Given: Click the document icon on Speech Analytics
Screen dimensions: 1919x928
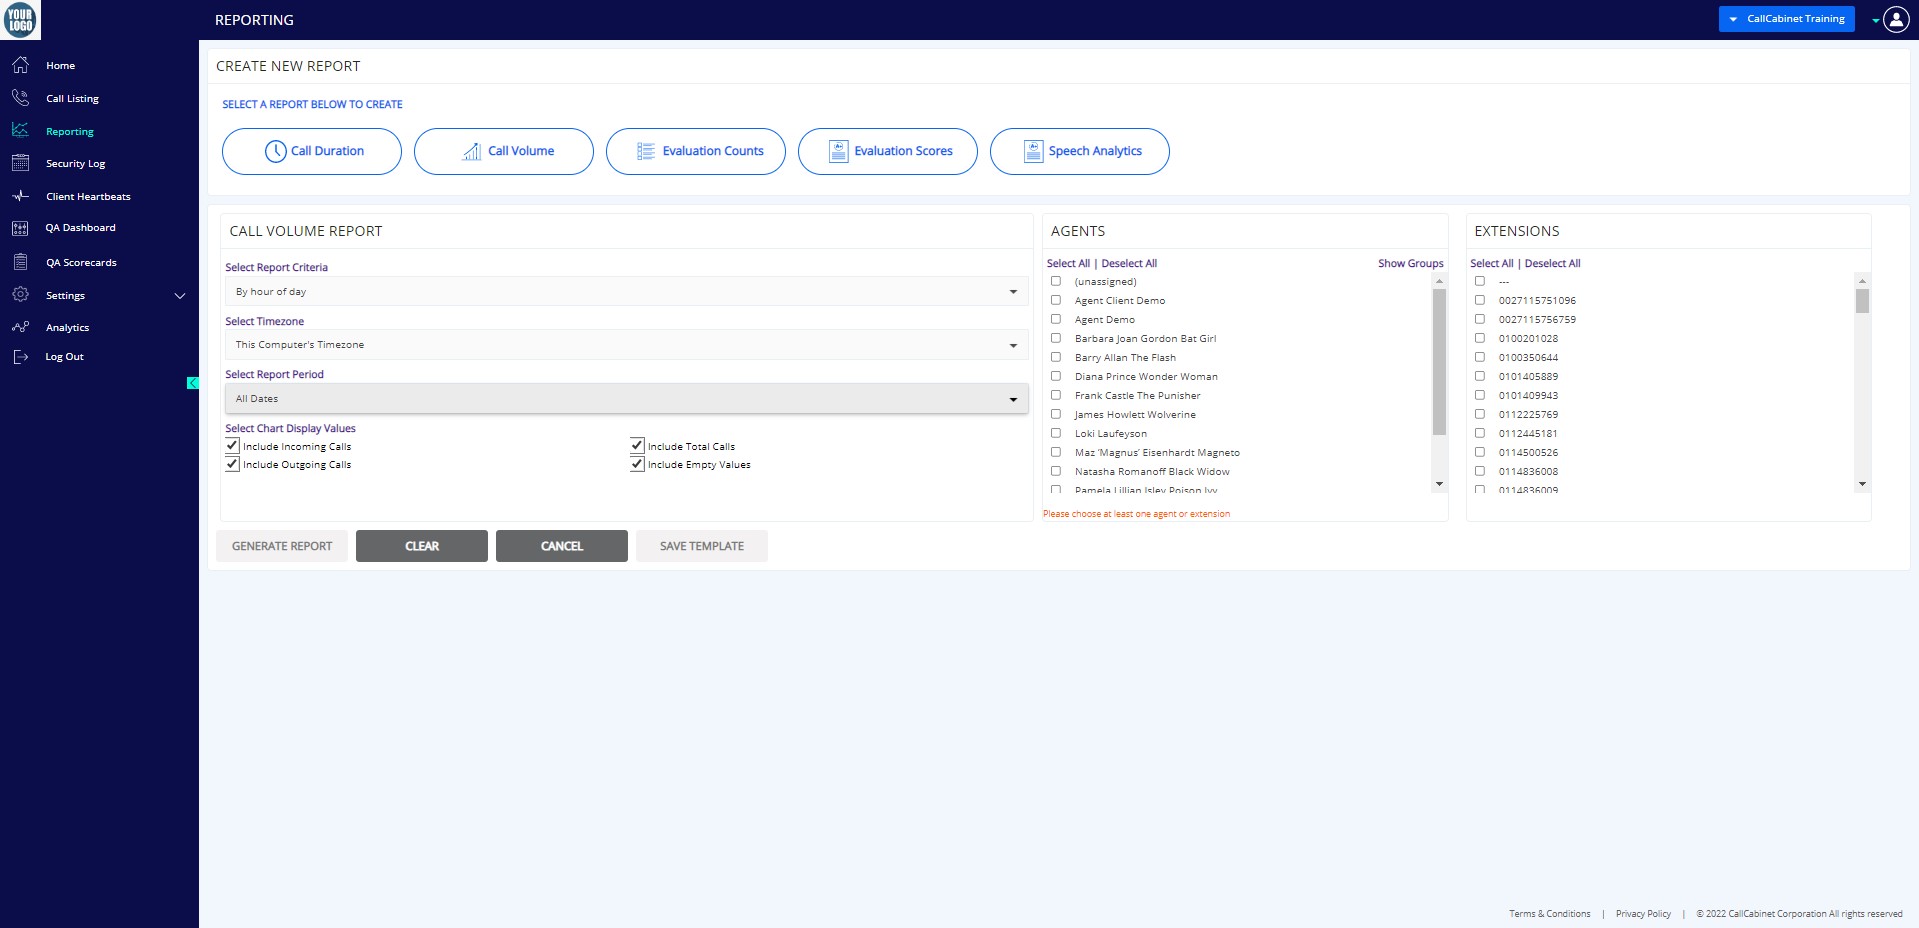Looking at the screenshot, I should tap(1033, 151).
